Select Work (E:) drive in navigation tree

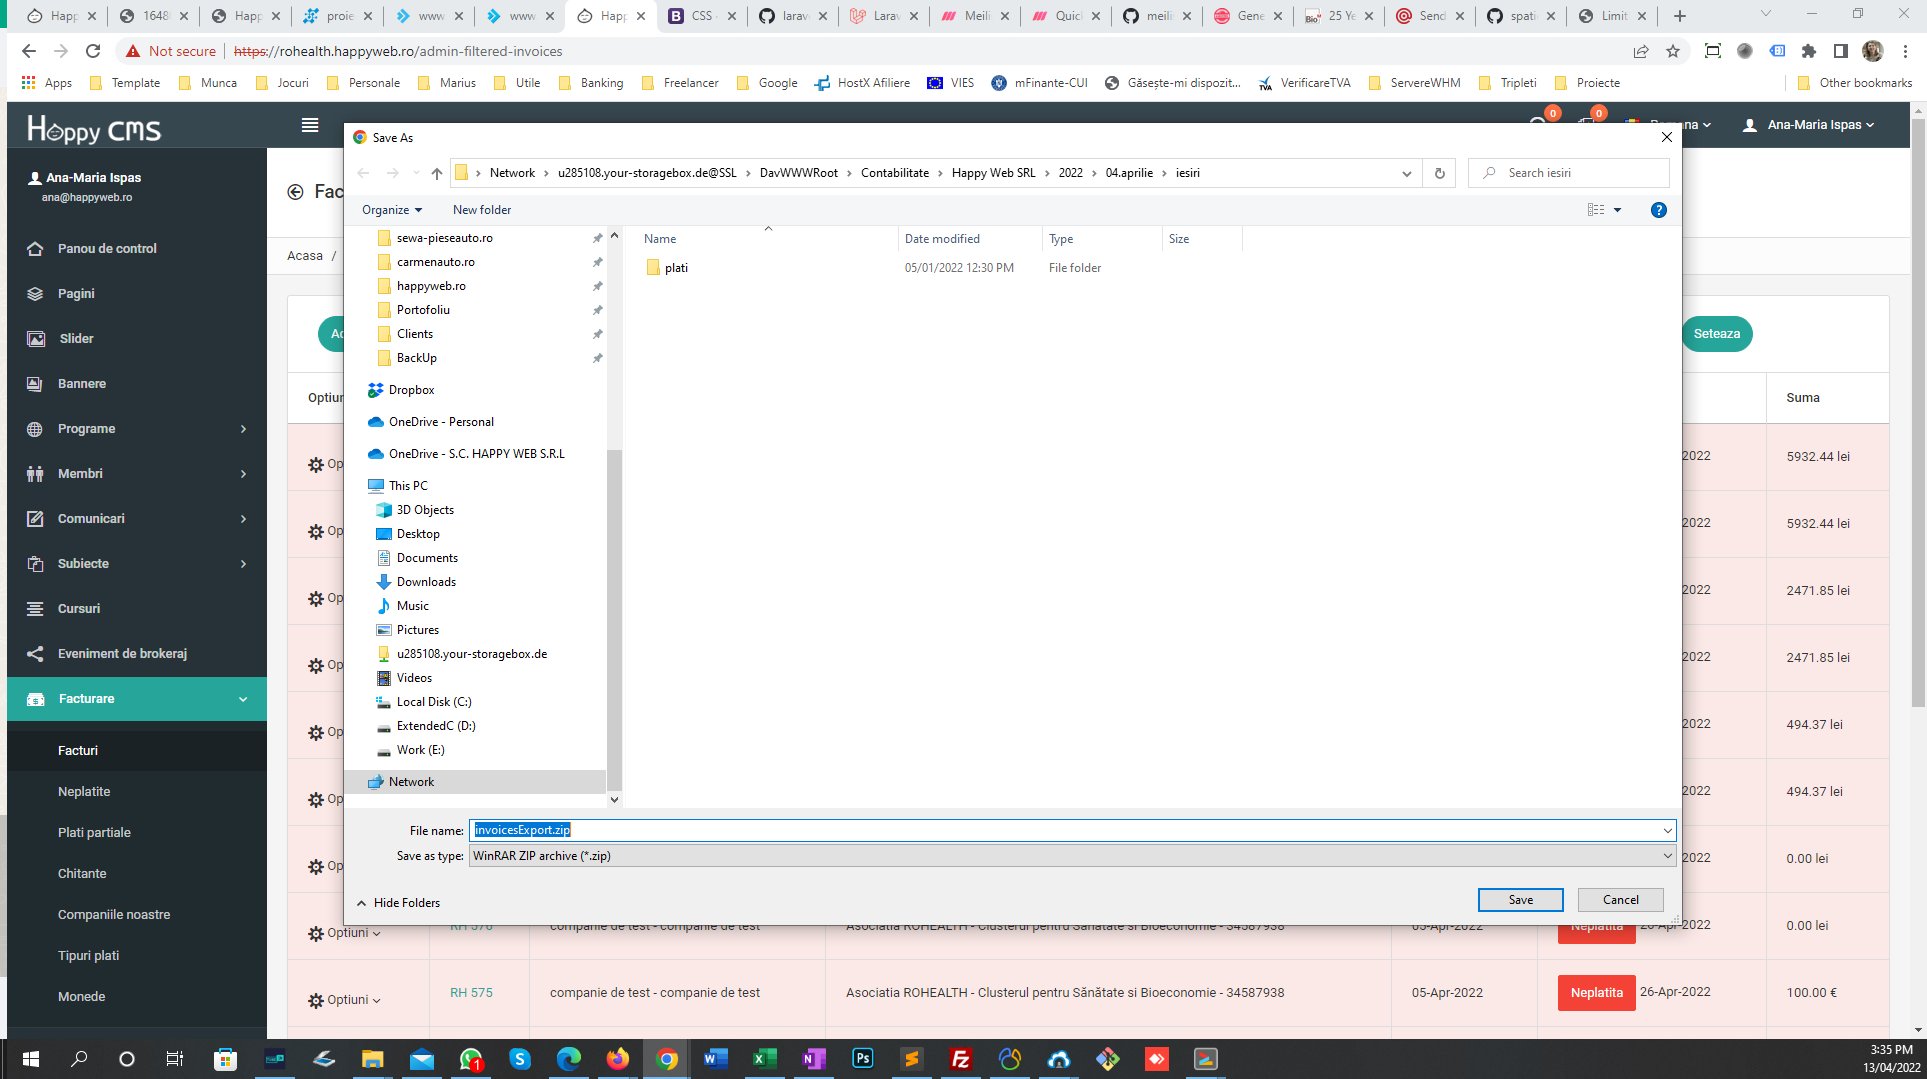tap(420, 750)
